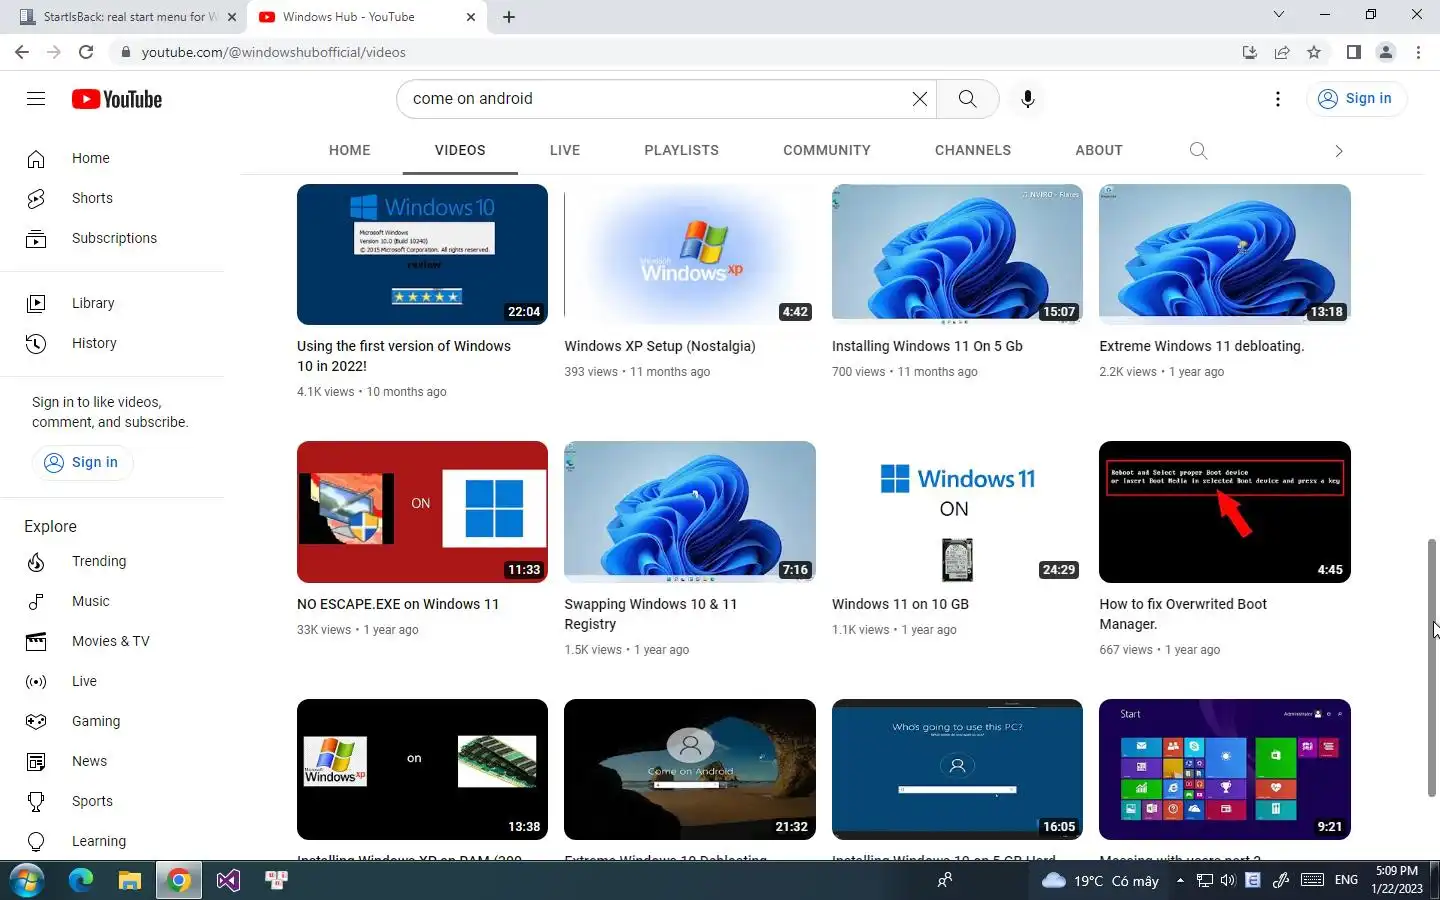This screenshot has width=1440, height=900.
Task: Expand the system tray hidden icons arrow
Action: pyautogui.click(x=1180, y=880)
